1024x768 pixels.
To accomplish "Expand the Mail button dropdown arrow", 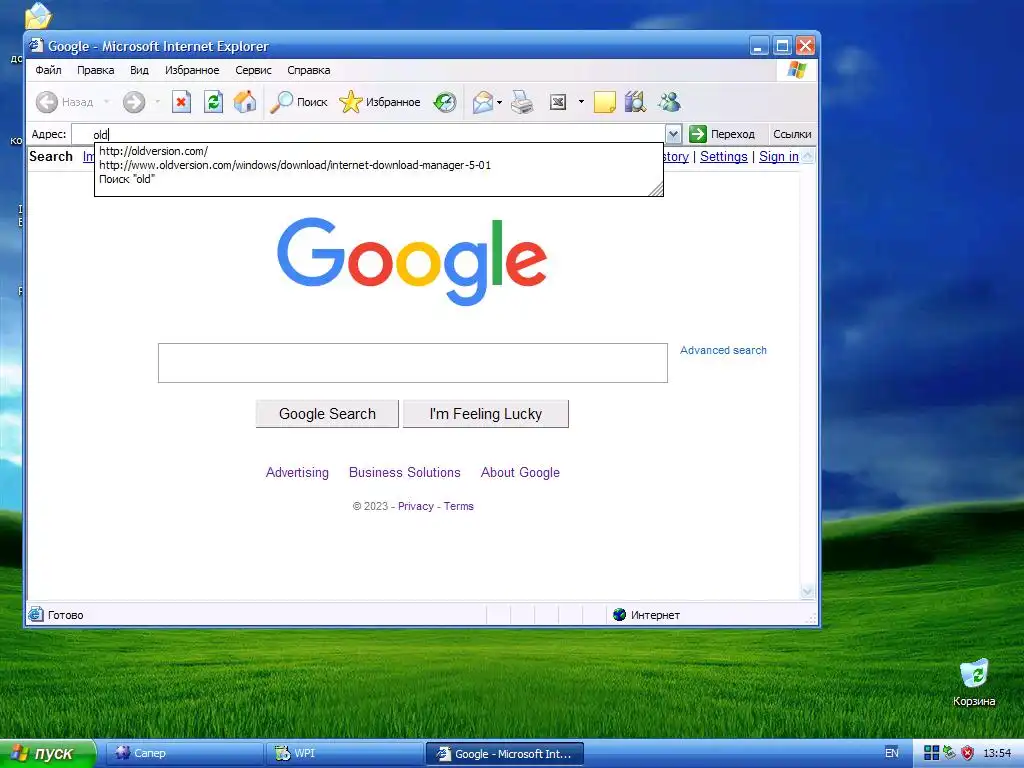I will pos(500,102).
